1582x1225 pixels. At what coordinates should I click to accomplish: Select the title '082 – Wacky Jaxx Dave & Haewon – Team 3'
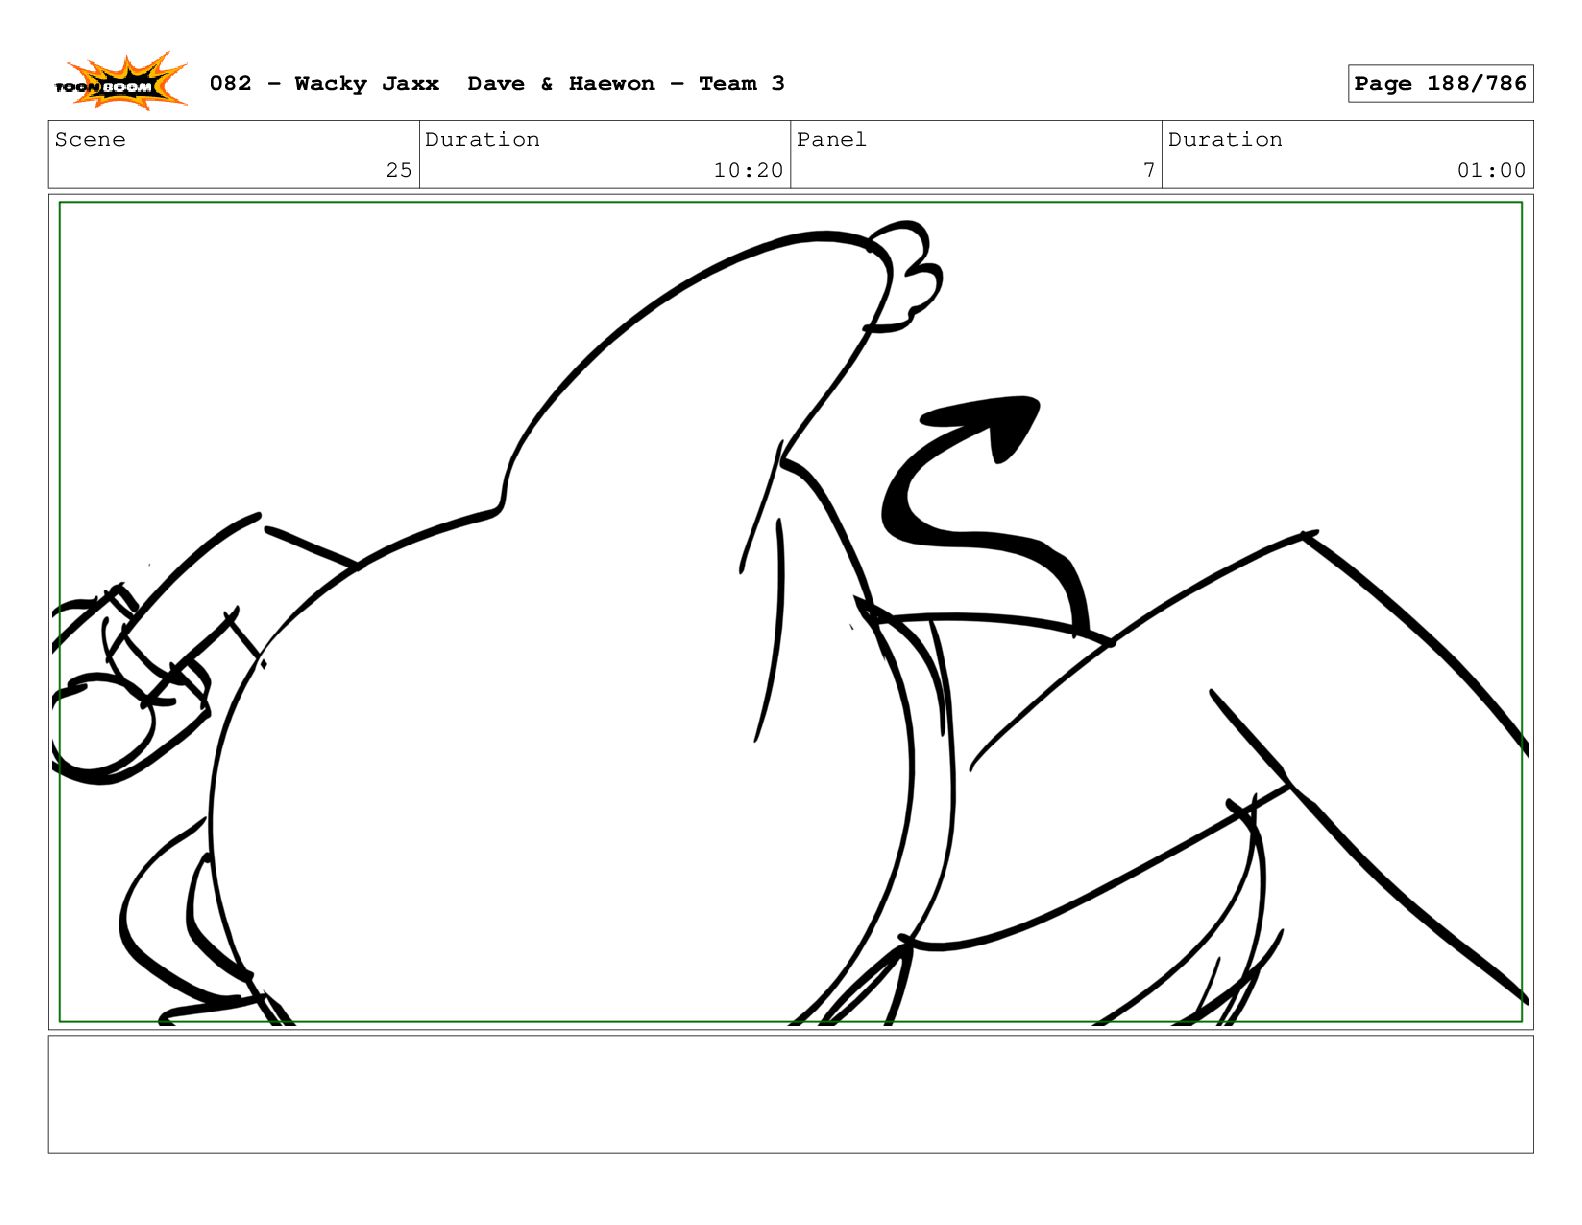tap(497, 84)
